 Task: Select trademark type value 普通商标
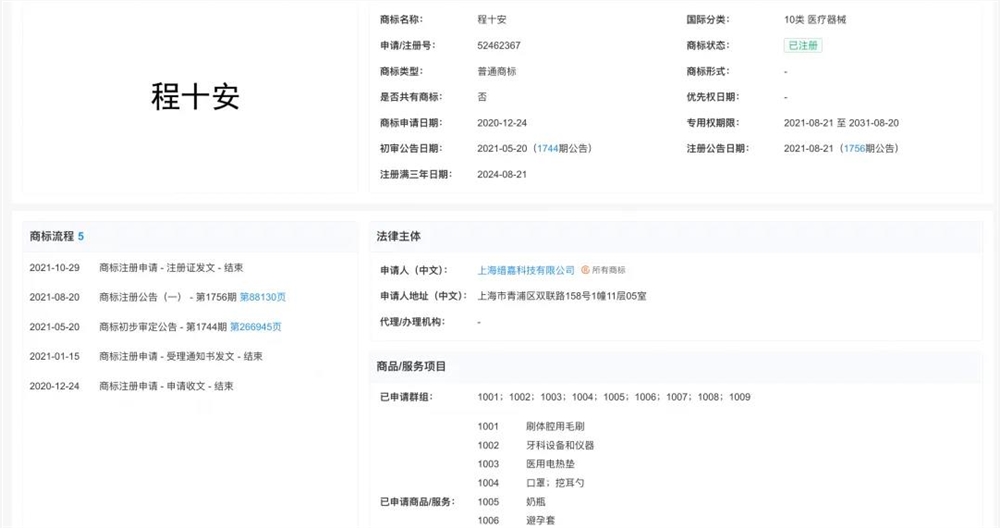pyautogui.click(x=497, y=71)
